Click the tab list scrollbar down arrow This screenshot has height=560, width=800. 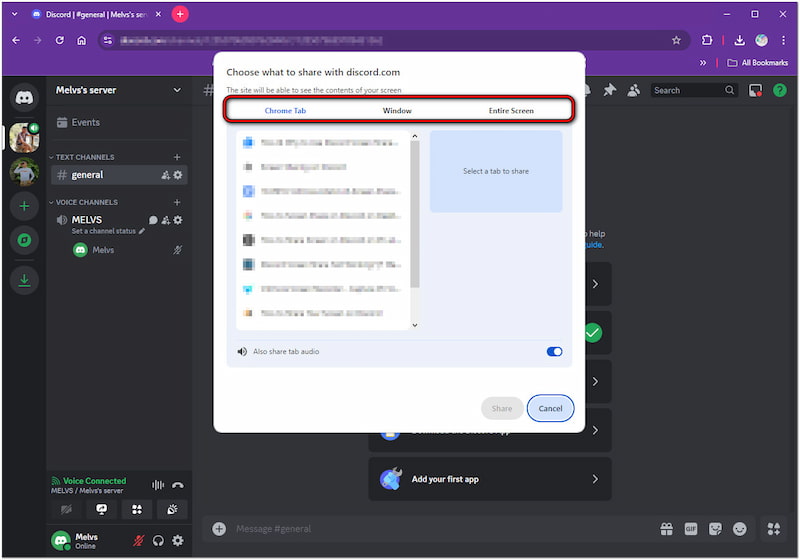(415, 325)
